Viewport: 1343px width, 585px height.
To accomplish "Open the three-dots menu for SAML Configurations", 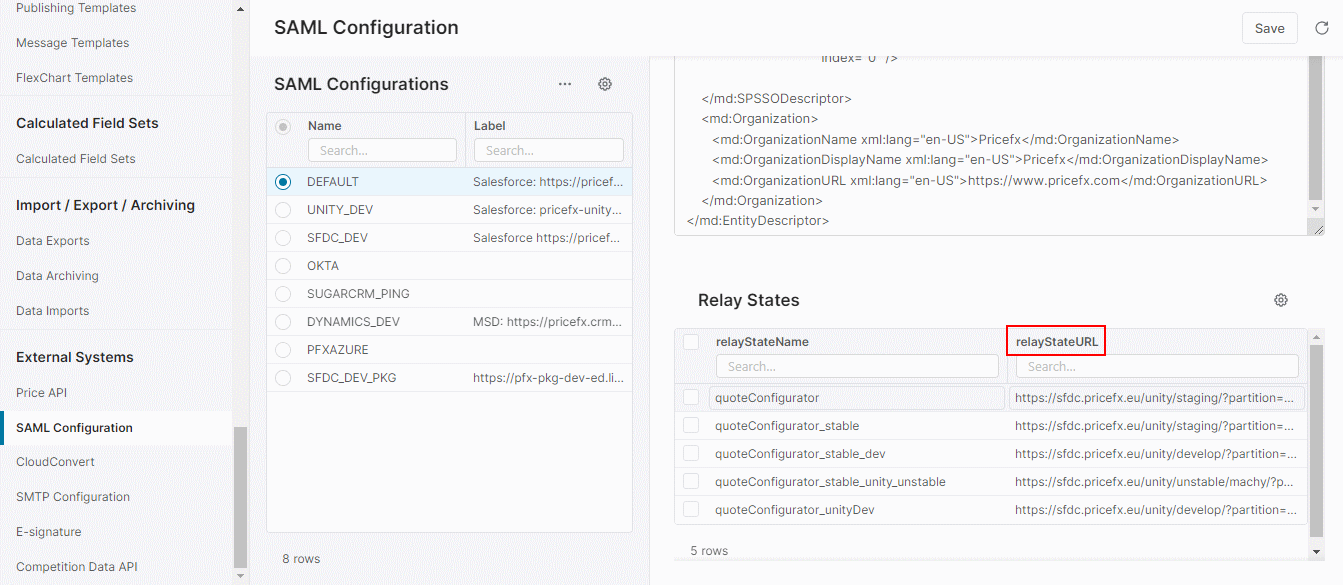I will pyautogui.click(x=565, y=84).
